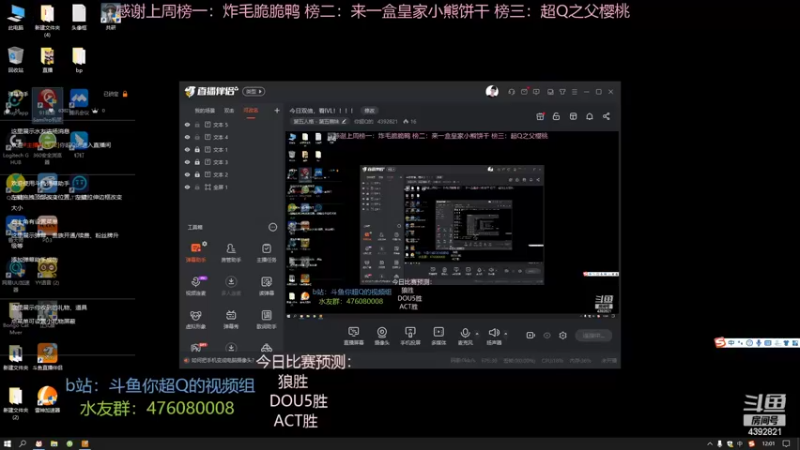Mute the 麦克风 microphone

pyautogui.click(x=465, y=336)
